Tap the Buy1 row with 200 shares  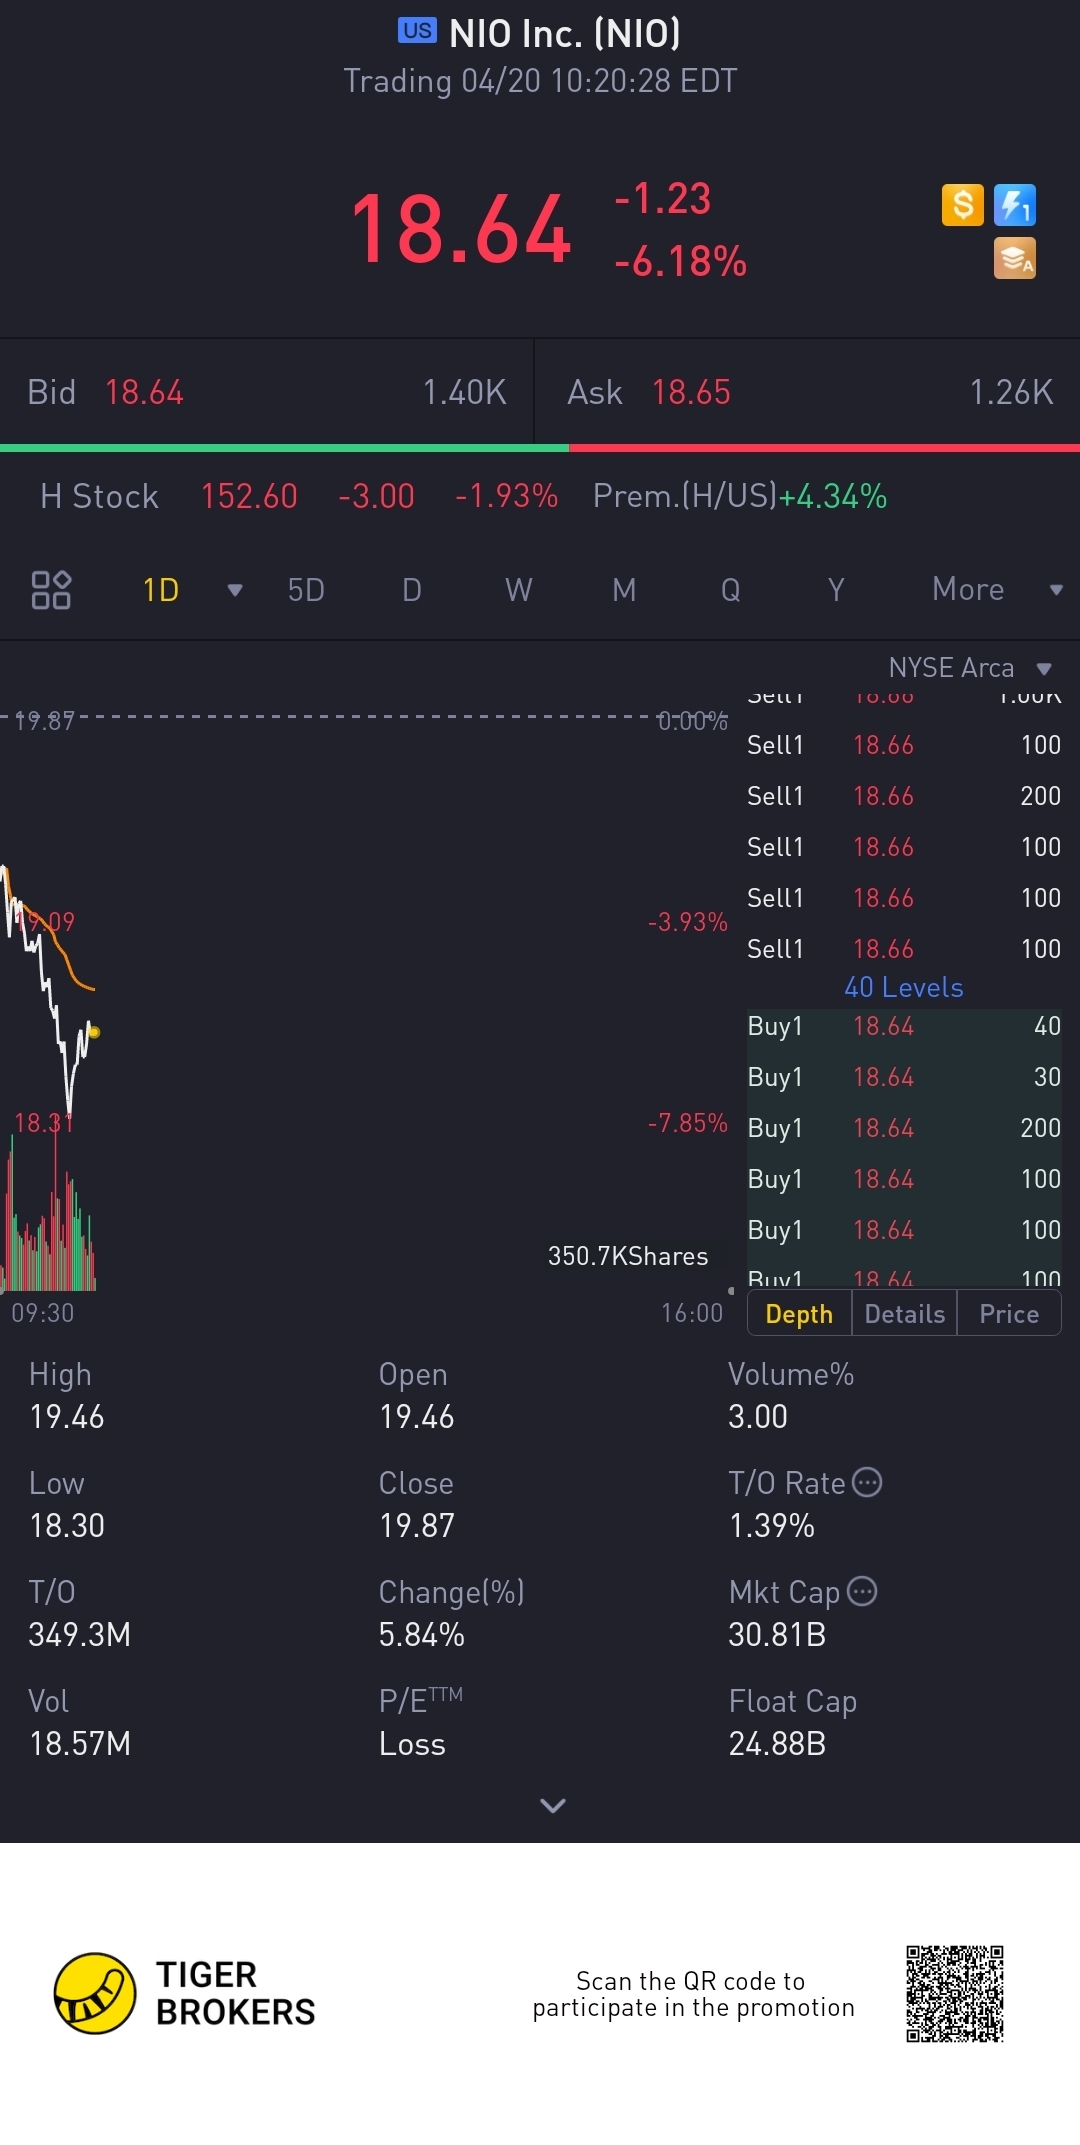[x=904, y=1128]
